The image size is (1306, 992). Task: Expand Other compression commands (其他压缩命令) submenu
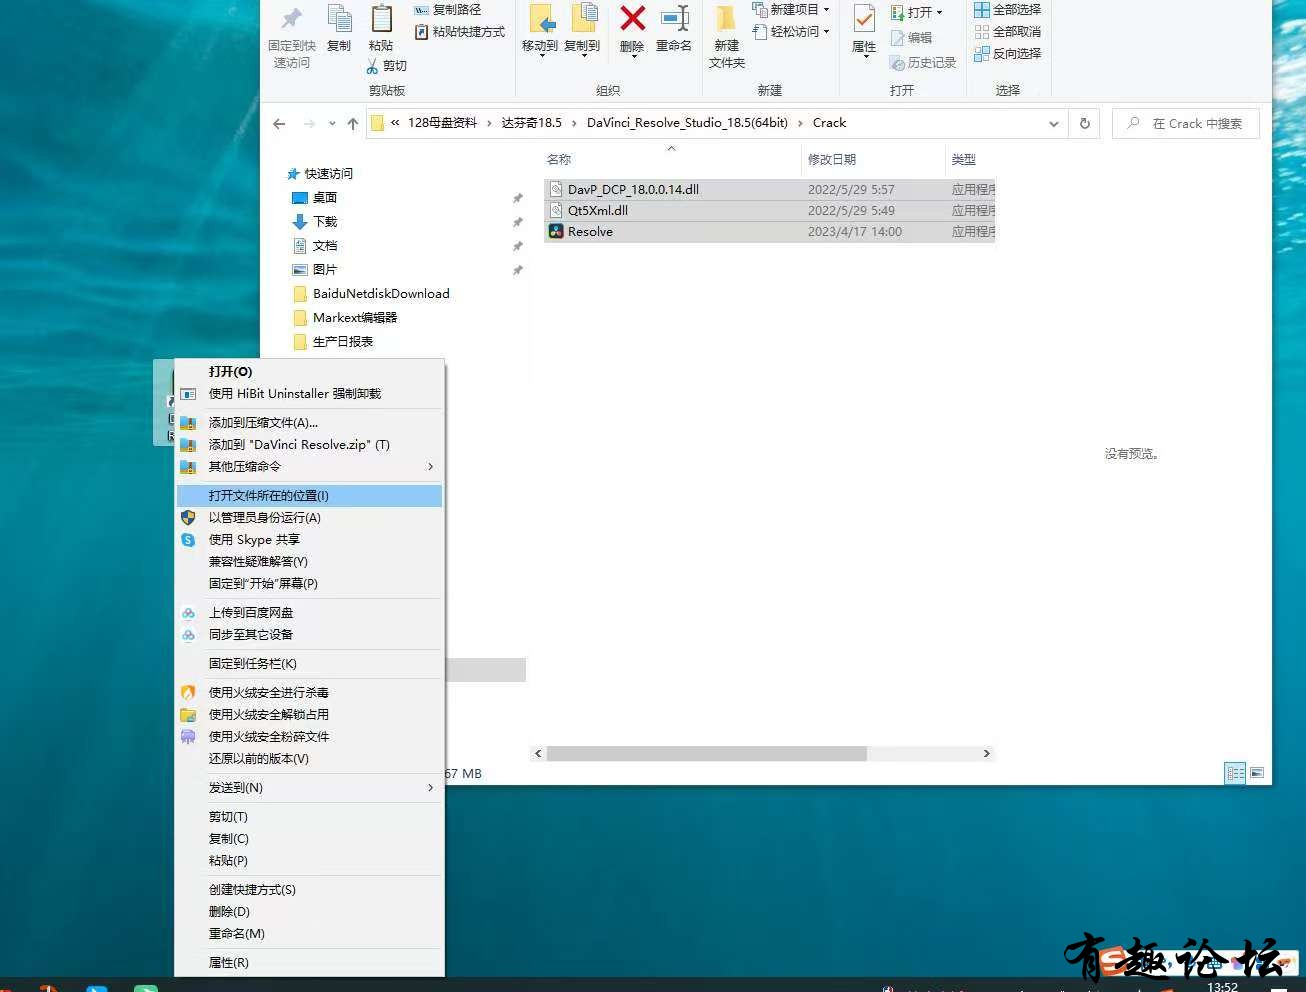(309, 467)
